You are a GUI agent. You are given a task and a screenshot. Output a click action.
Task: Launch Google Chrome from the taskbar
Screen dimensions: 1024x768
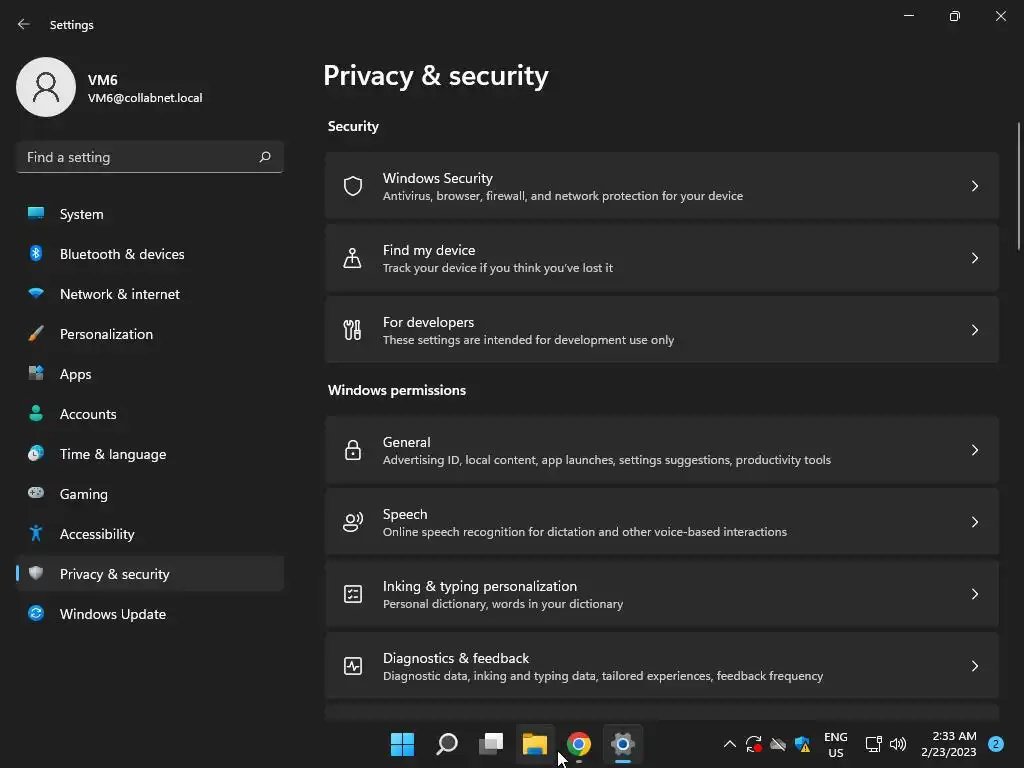coord(579,744)
